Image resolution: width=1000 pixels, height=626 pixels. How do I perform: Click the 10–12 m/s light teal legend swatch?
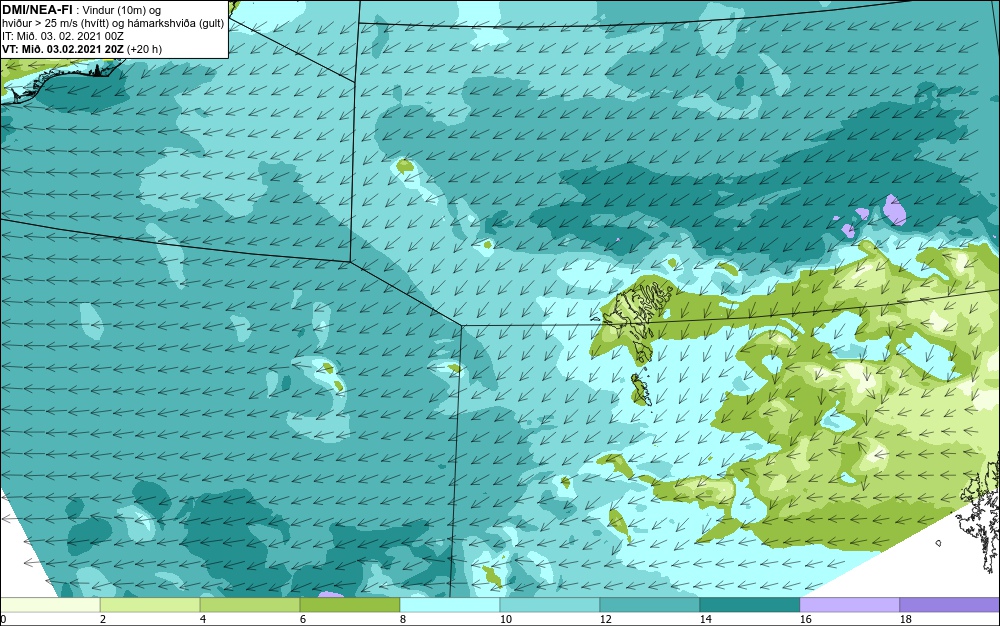(550, 604)
